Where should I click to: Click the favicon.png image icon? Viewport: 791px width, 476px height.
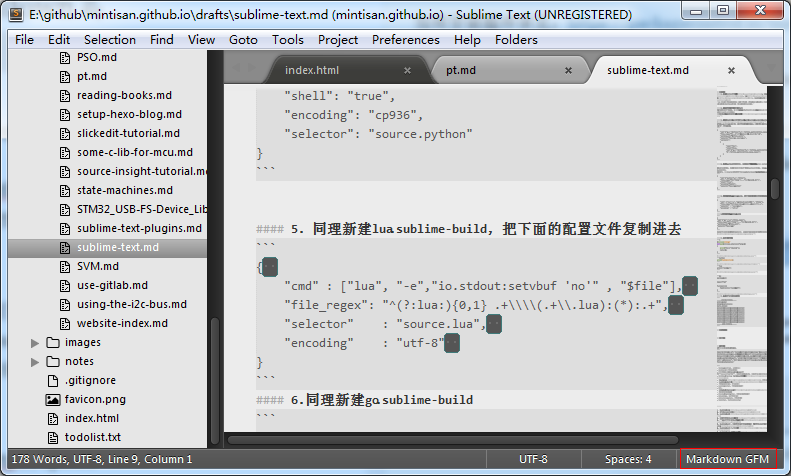52,400
